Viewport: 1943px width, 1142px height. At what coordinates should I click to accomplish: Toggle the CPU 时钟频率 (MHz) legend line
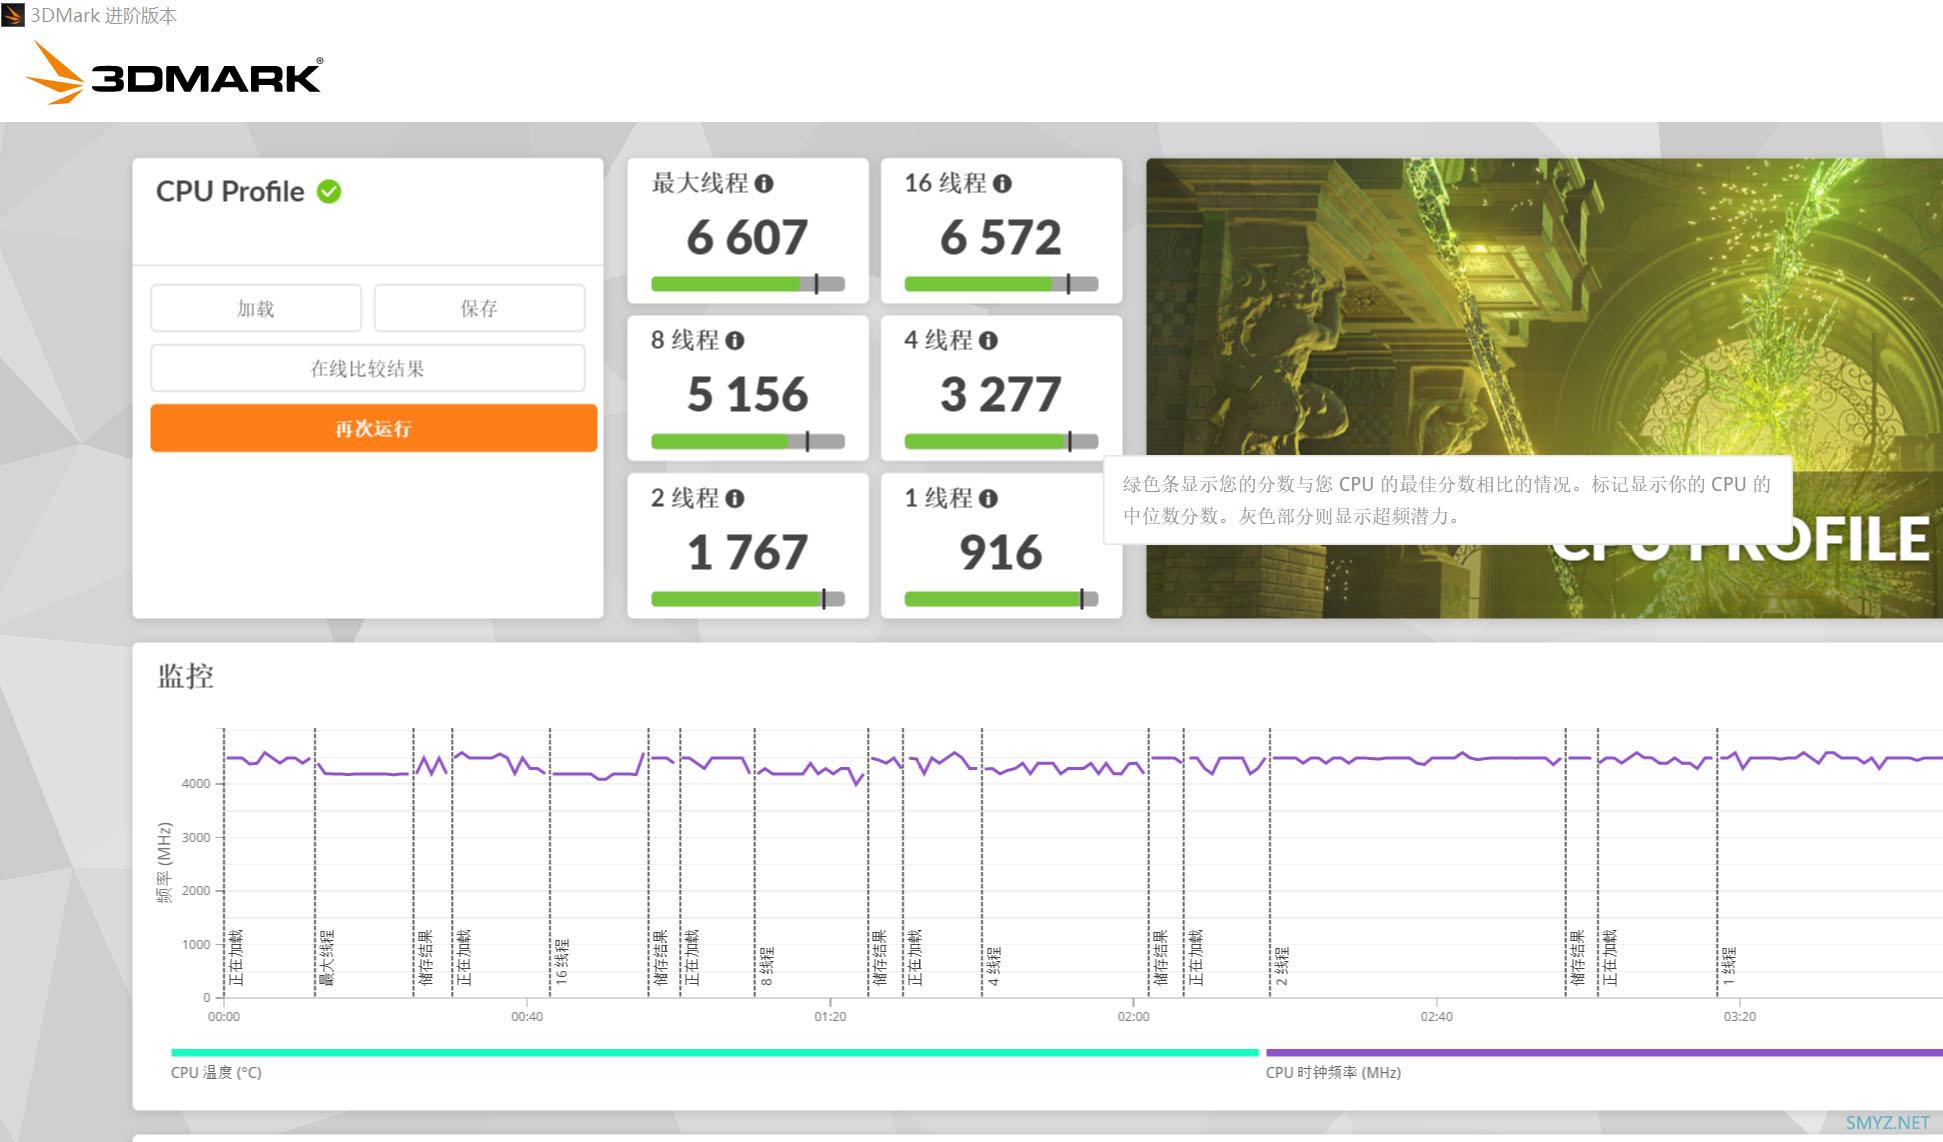pos(1604,1053)
